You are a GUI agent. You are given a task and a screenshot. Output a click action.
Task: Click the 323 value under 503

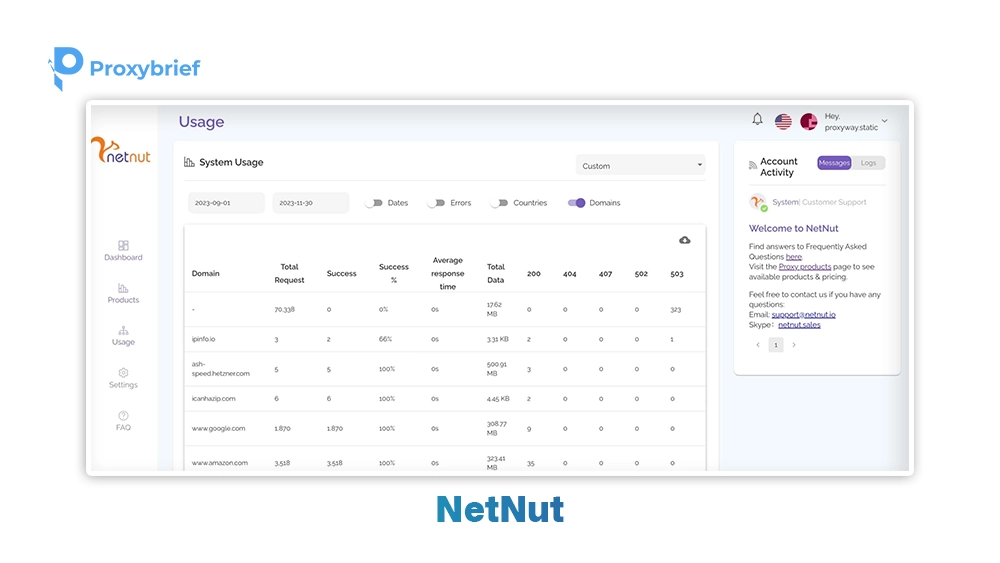point(675,310)
